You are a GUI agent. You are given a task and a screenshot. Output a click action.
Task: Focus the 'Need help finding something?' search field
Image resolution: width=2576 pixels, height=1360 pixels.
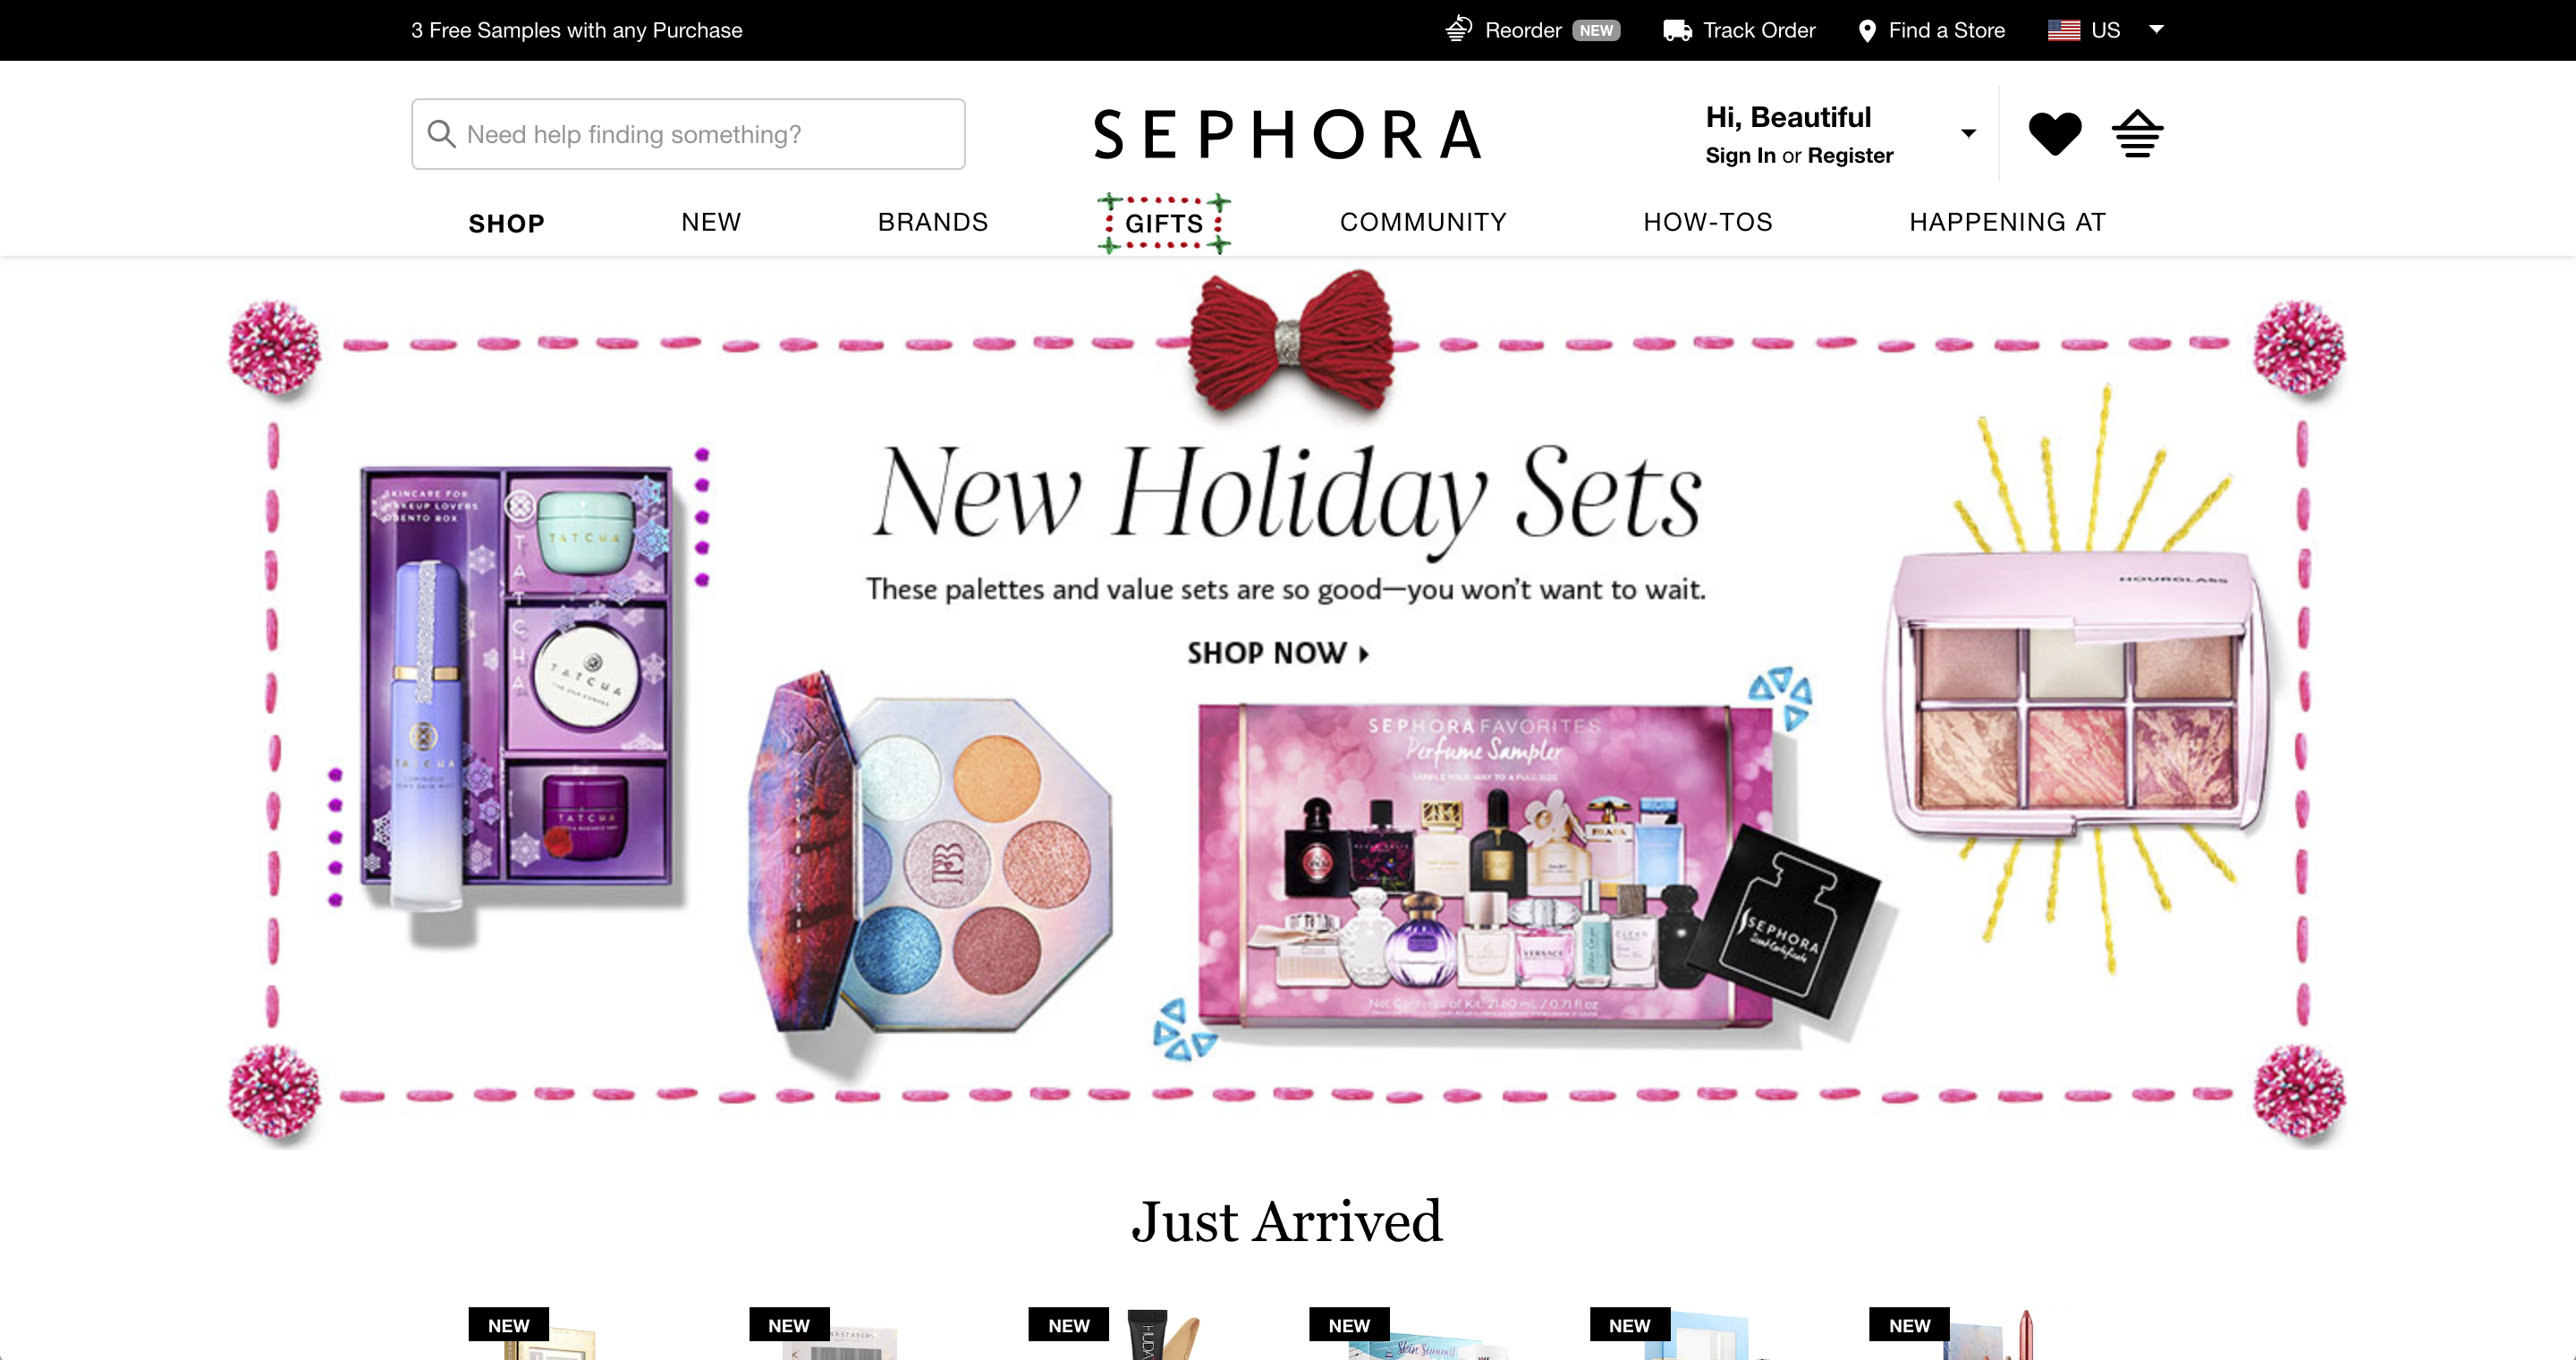point(688,134)
